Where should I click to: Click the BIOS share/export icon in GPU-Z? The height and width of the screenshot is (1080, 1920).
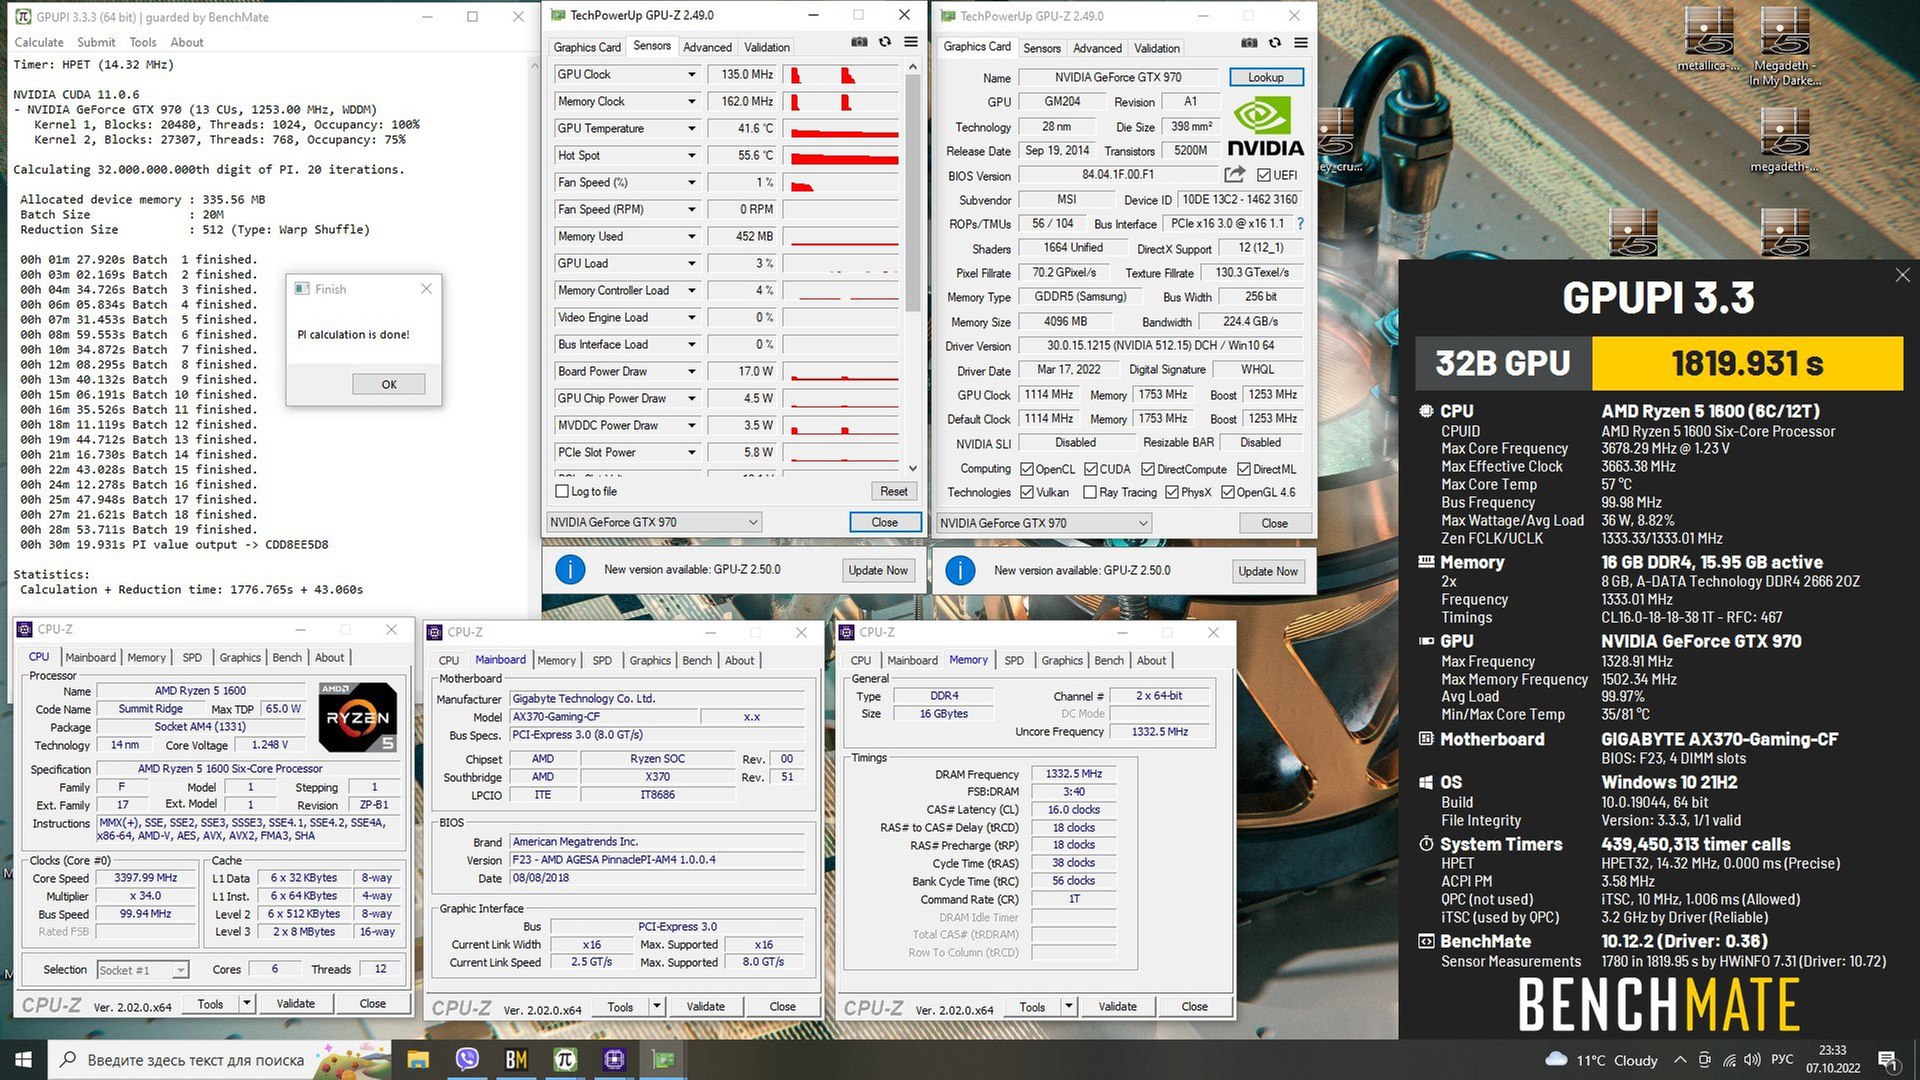[1235, 175]
